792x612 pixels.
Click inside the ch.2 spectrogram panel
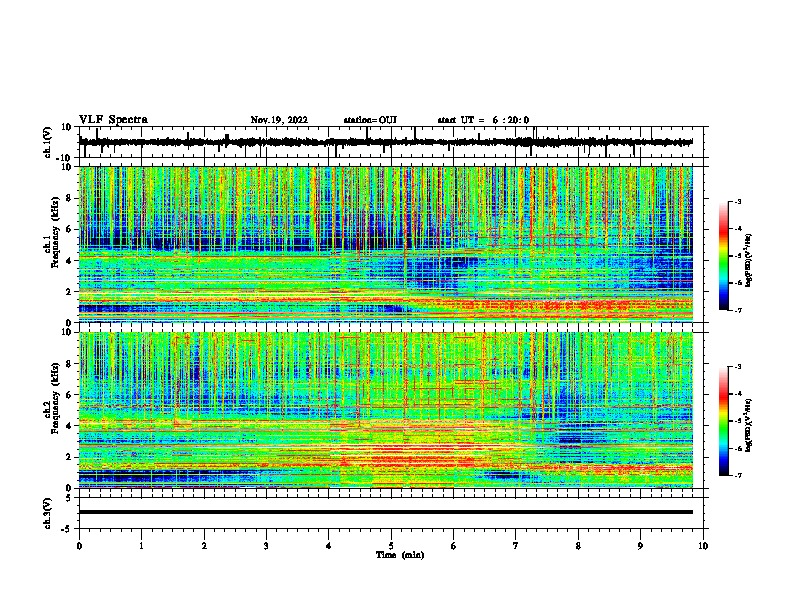point(386,410)
